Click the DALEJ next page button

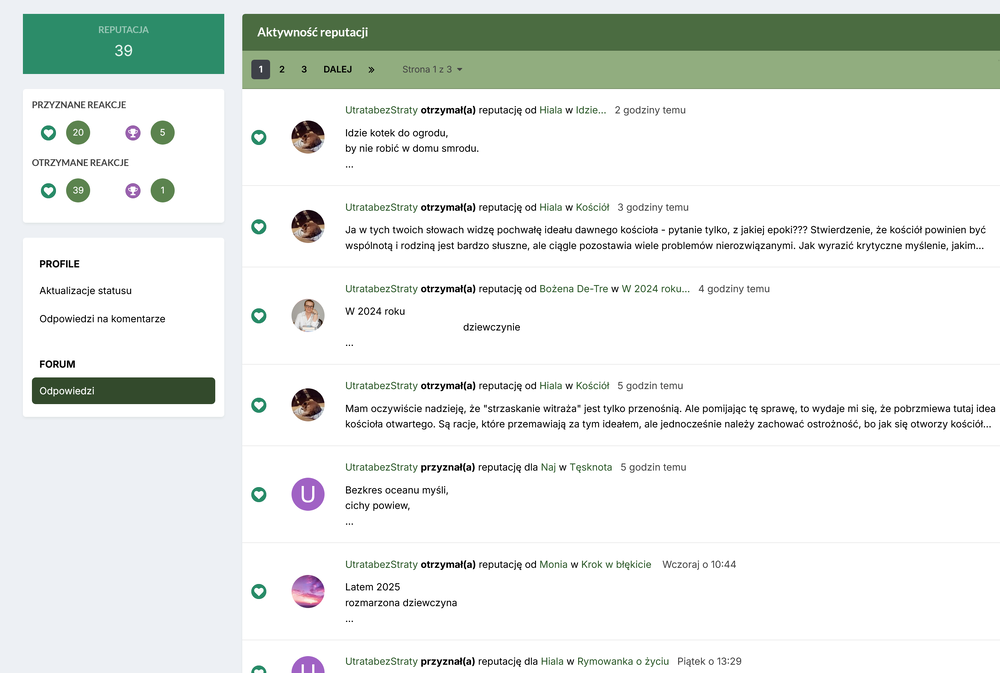pyautogui.click(x=337, y=70)
